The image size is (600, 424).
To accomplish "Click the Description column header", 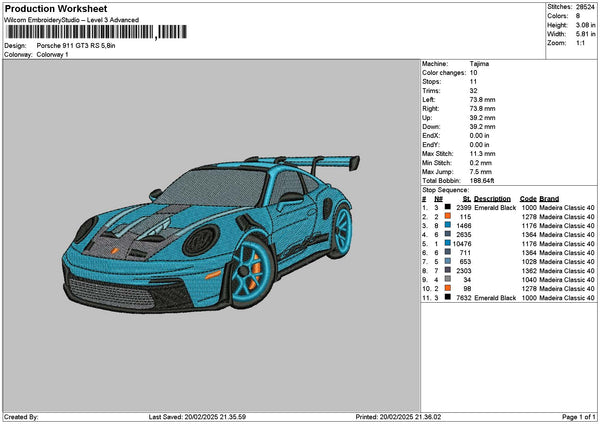I will [x=493, y=198].
